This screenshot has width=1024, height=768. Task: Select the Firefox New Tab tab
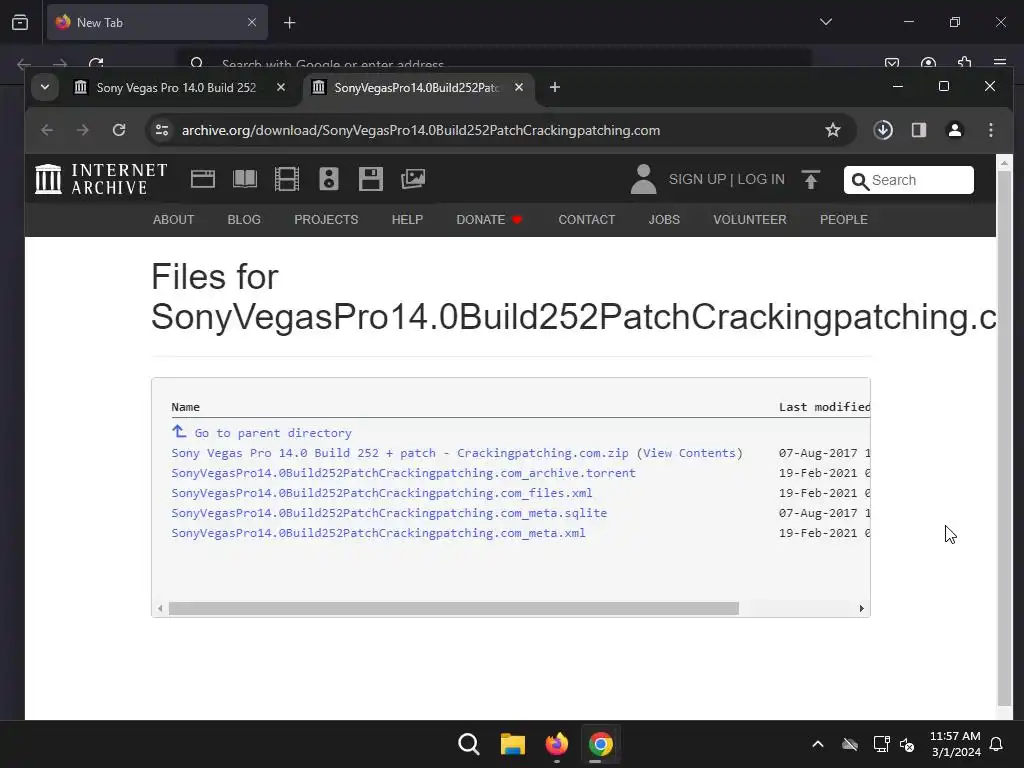(157, 22)
